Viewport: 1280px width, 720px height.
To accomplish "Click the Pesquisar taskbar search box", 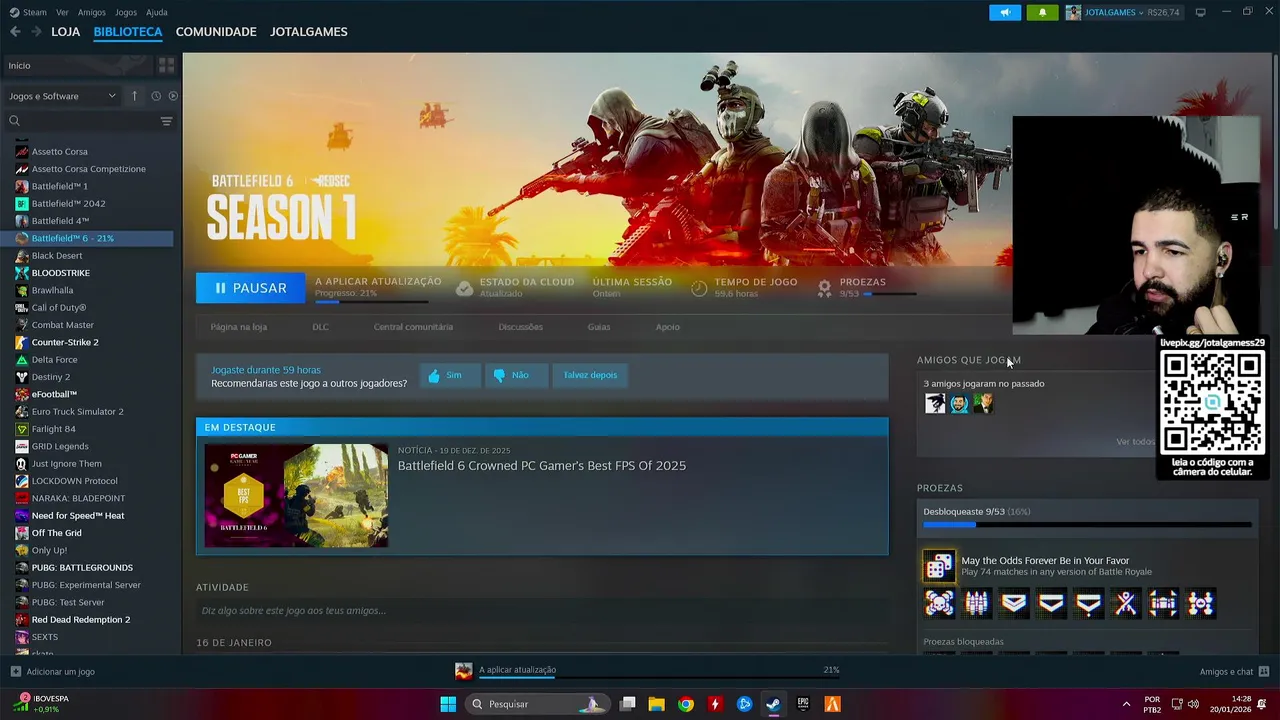I will tap(537, 704).
